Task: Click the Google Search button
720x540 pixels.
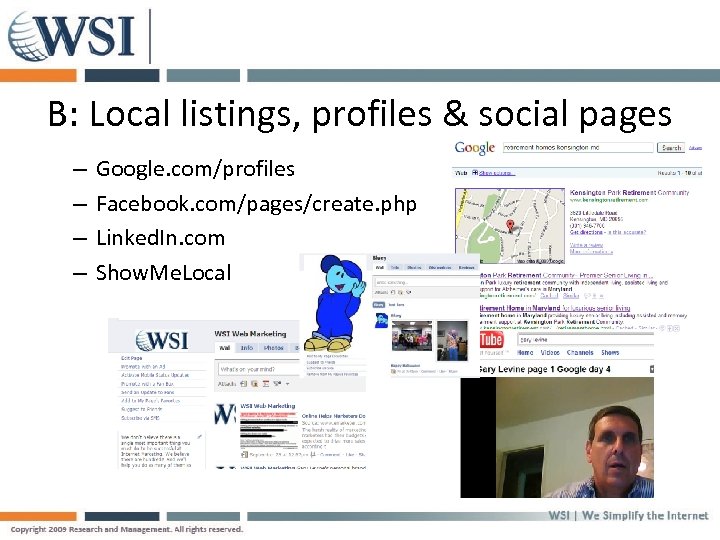Action: click(x=671, y=147)
